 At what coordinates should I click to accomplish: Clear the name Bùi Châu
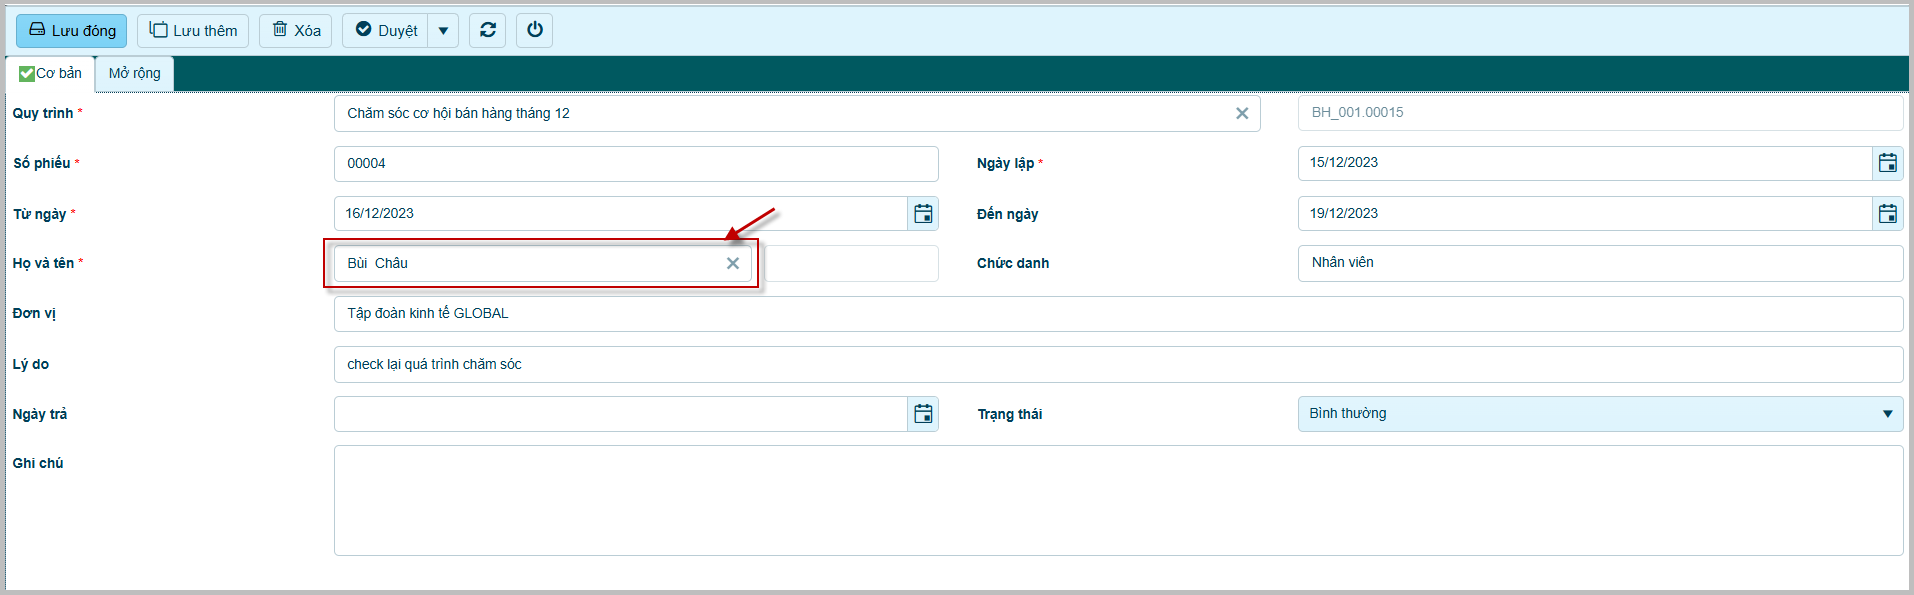coord(732,263)
